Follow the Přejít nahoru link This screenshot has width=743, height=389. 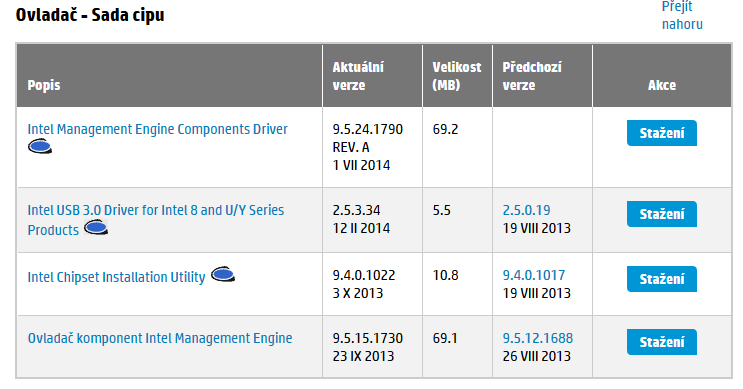[x=682, y=15]
